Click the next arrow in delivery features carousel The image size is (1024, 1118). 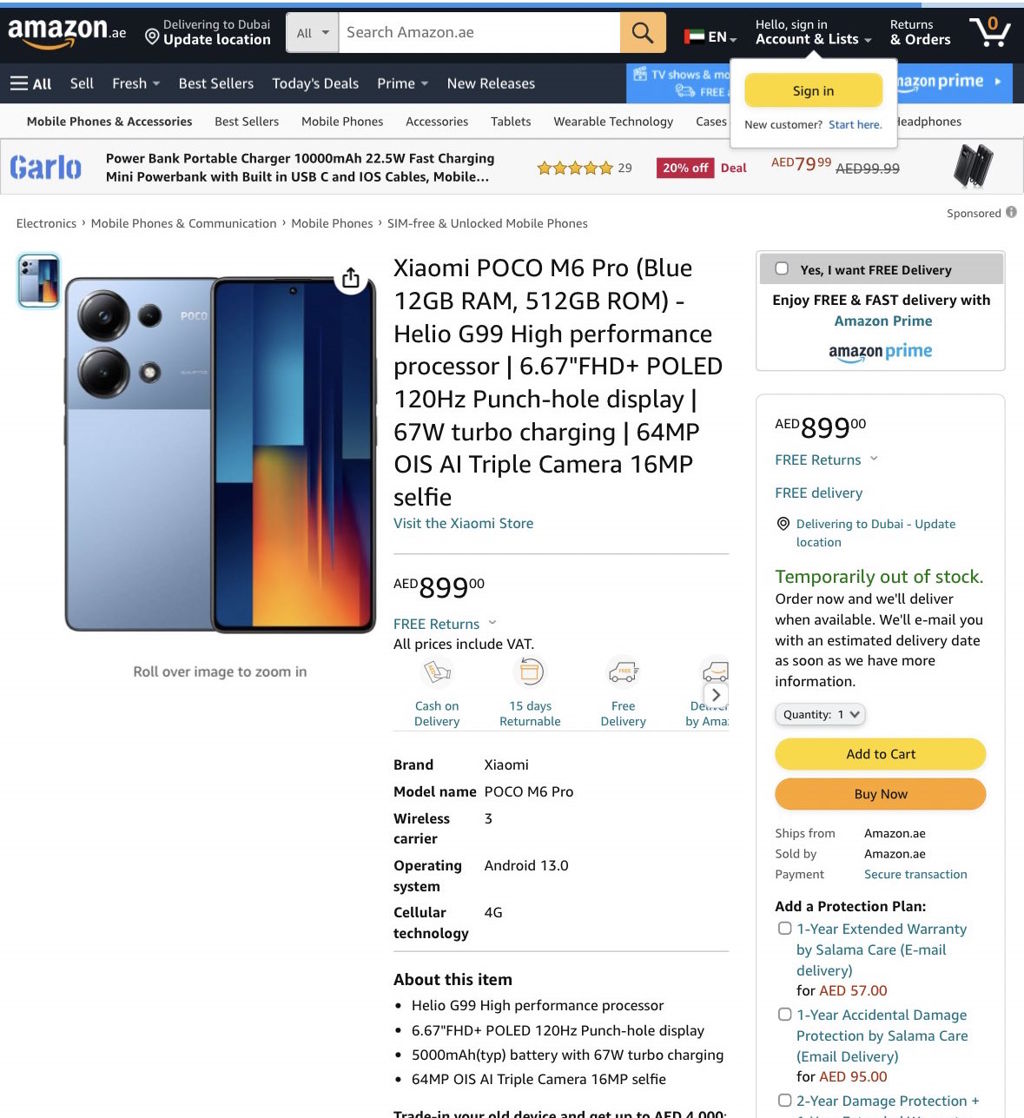(x=716, y=694)
